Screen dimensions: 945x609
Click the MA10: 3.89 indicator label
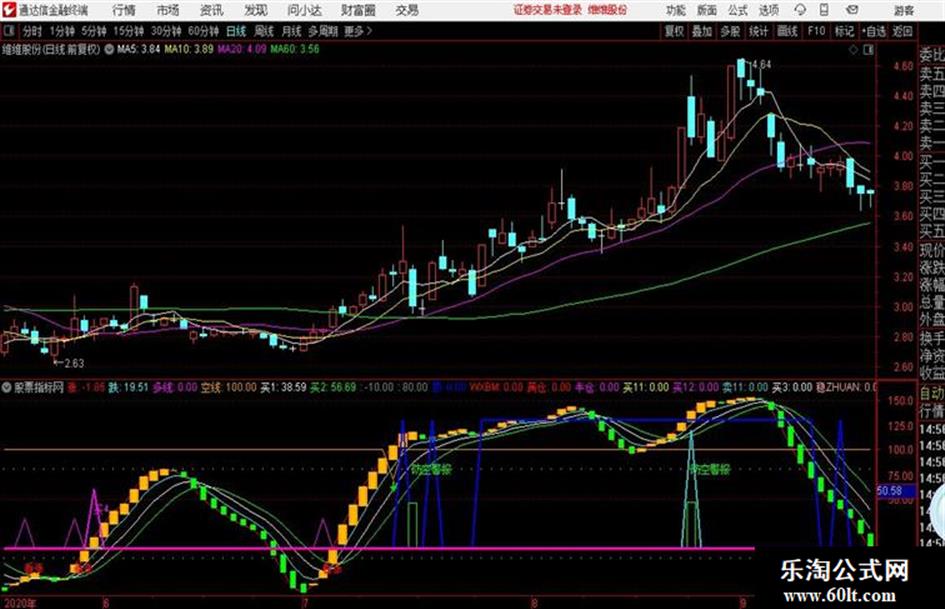click(x=189, y=49)
